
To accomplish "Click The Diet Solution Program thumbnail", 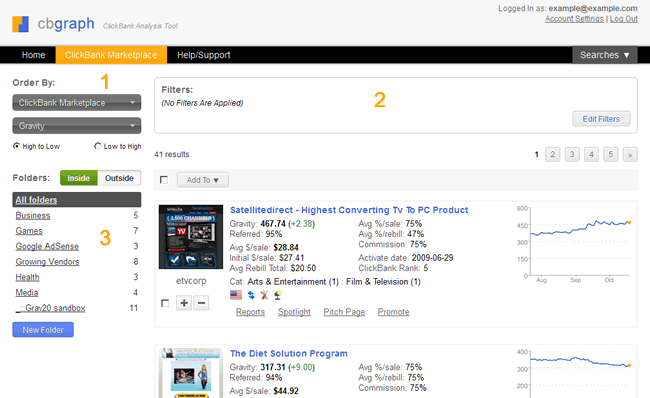I will [191, 373].
